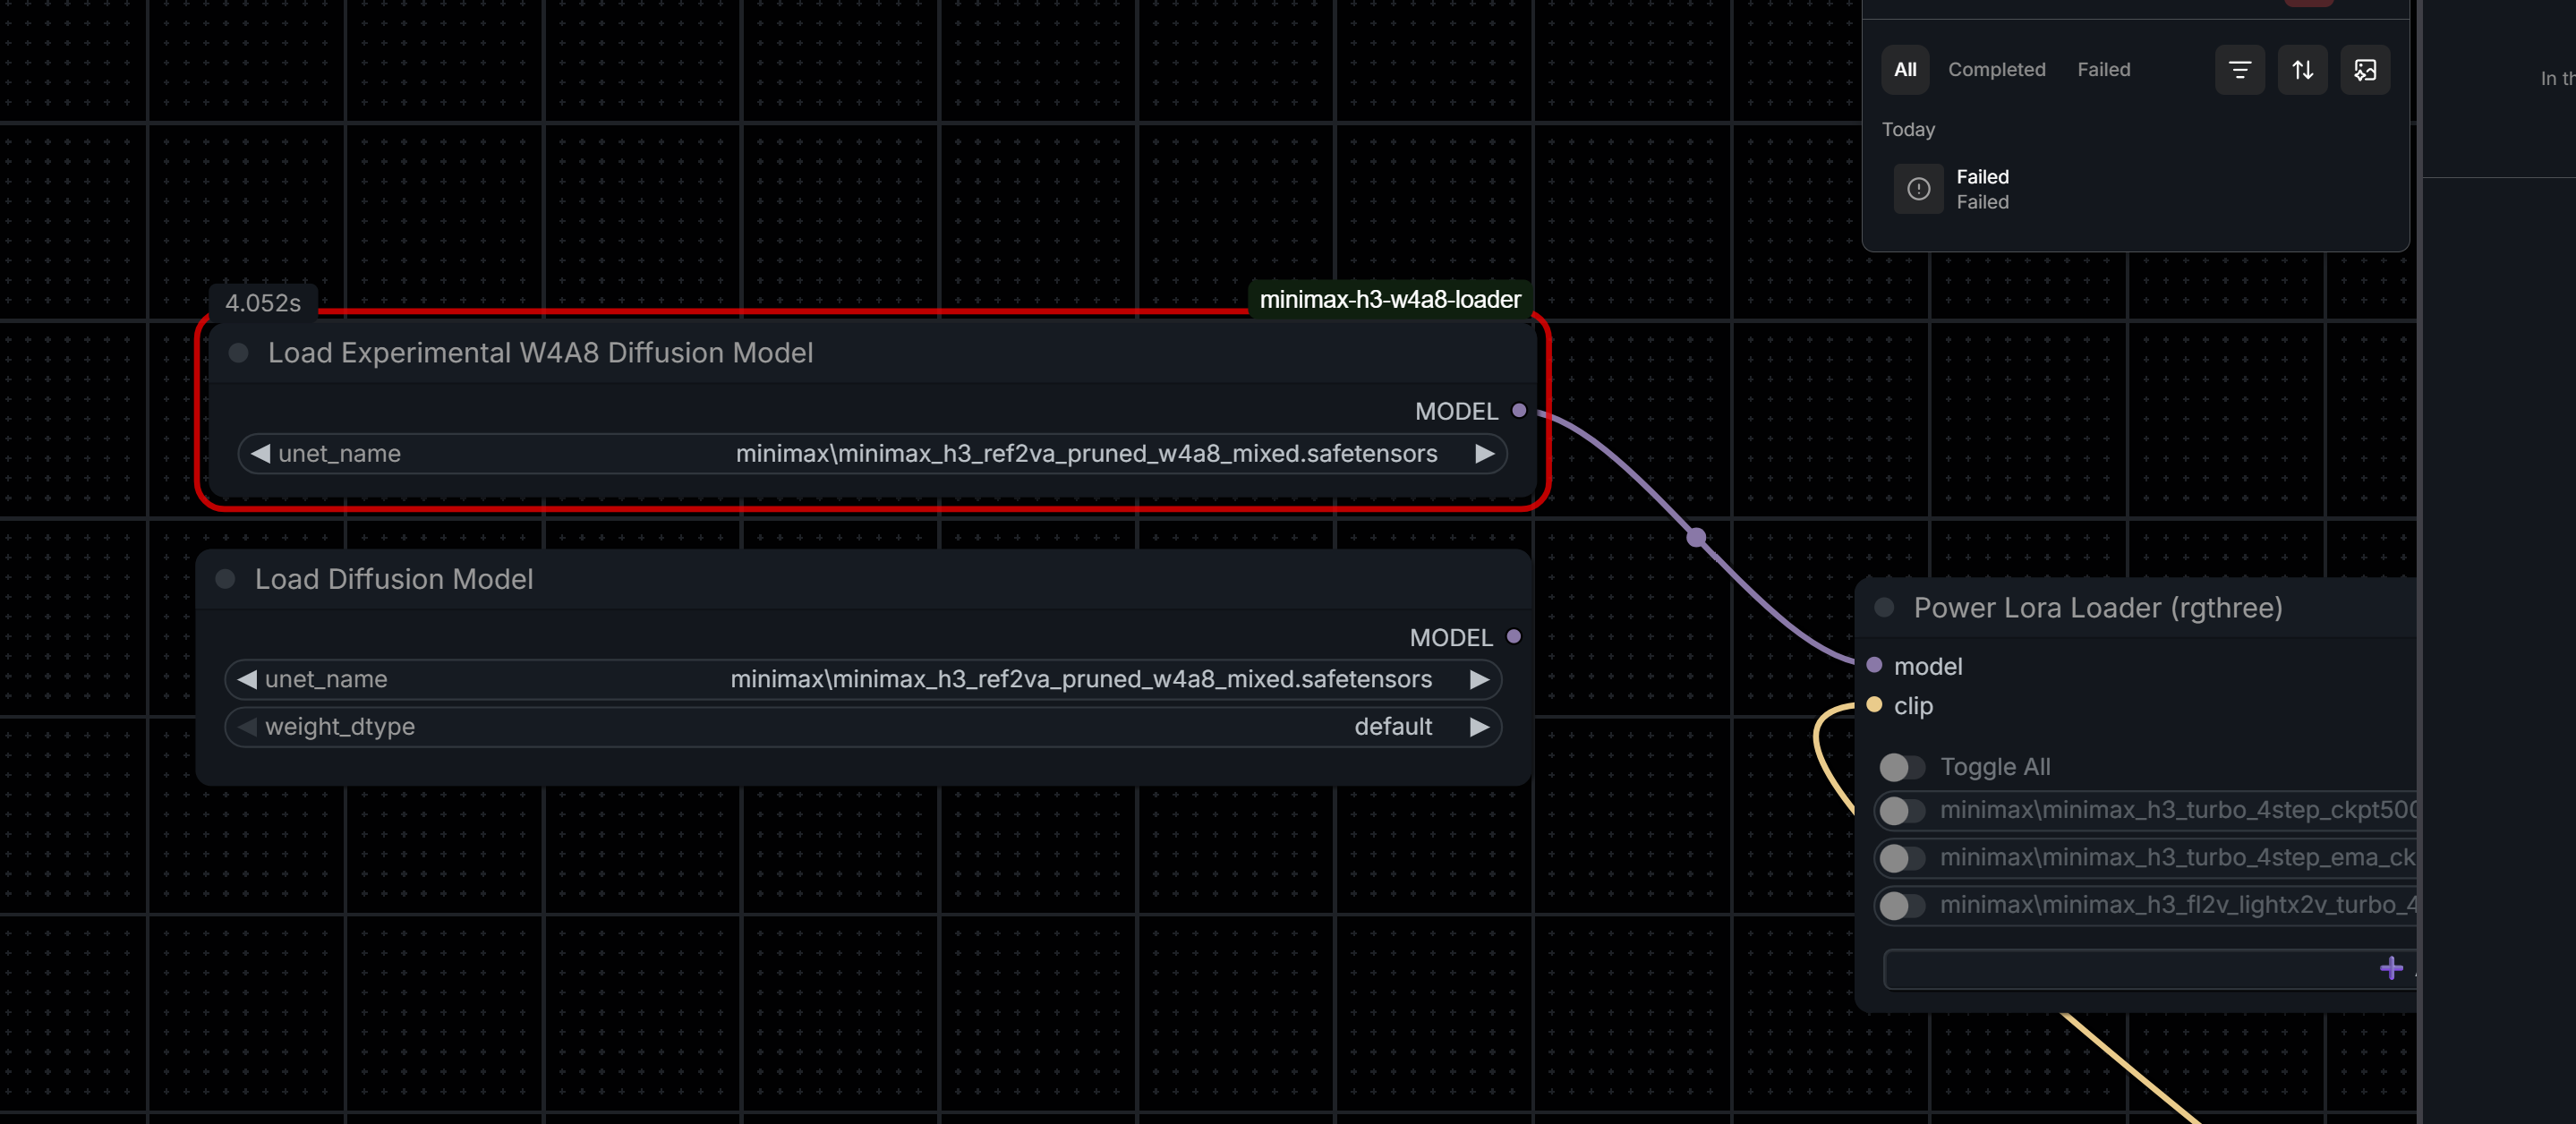
Task: Switch to the Completed queue tab
Action: pyautogui.click(x=1996, y=70)
